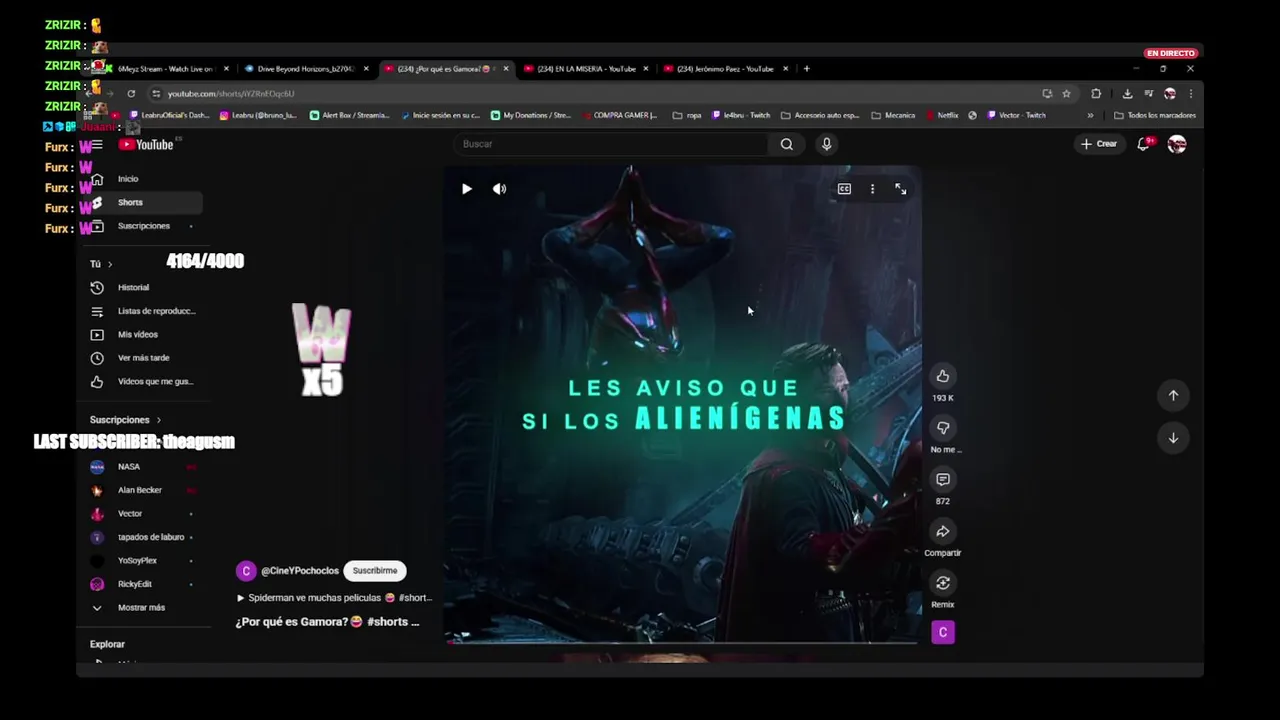Click the ¿Por qué es Gamora? title
The height and width of the screenshot is (720, 1280).
coord(327,622)
